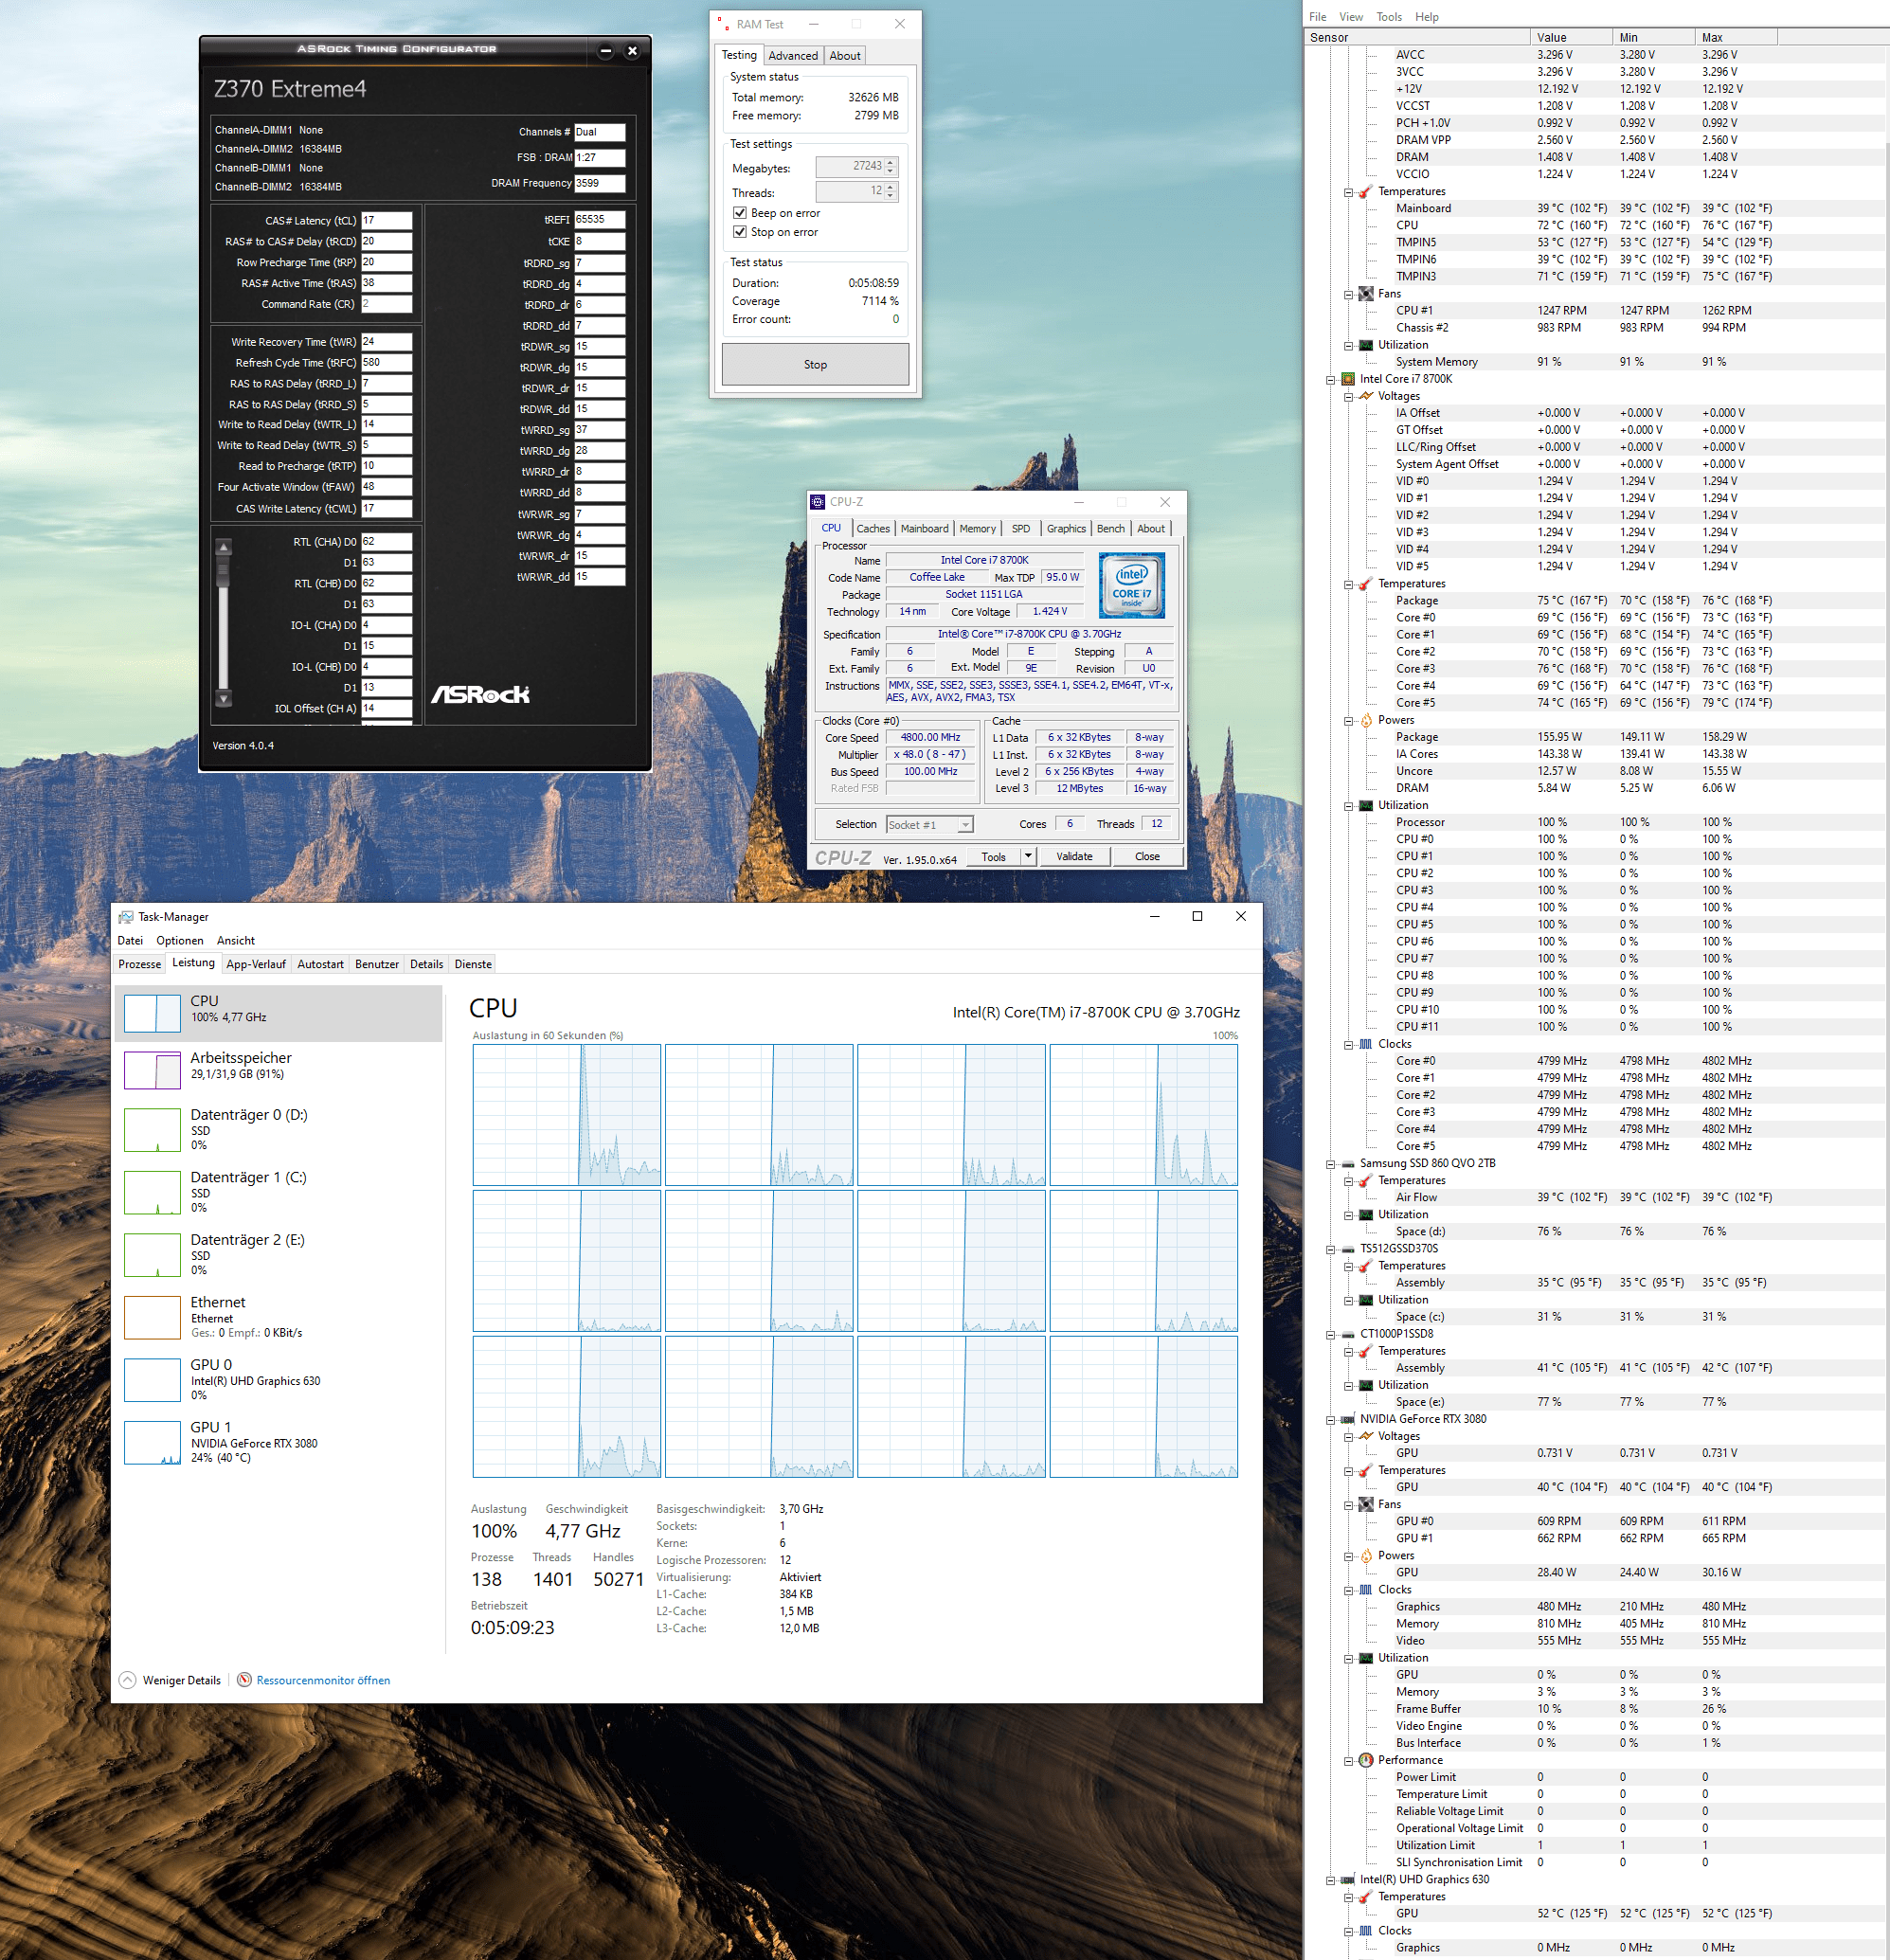Disable the Beep on error checkbox

(x=740, y=213)
